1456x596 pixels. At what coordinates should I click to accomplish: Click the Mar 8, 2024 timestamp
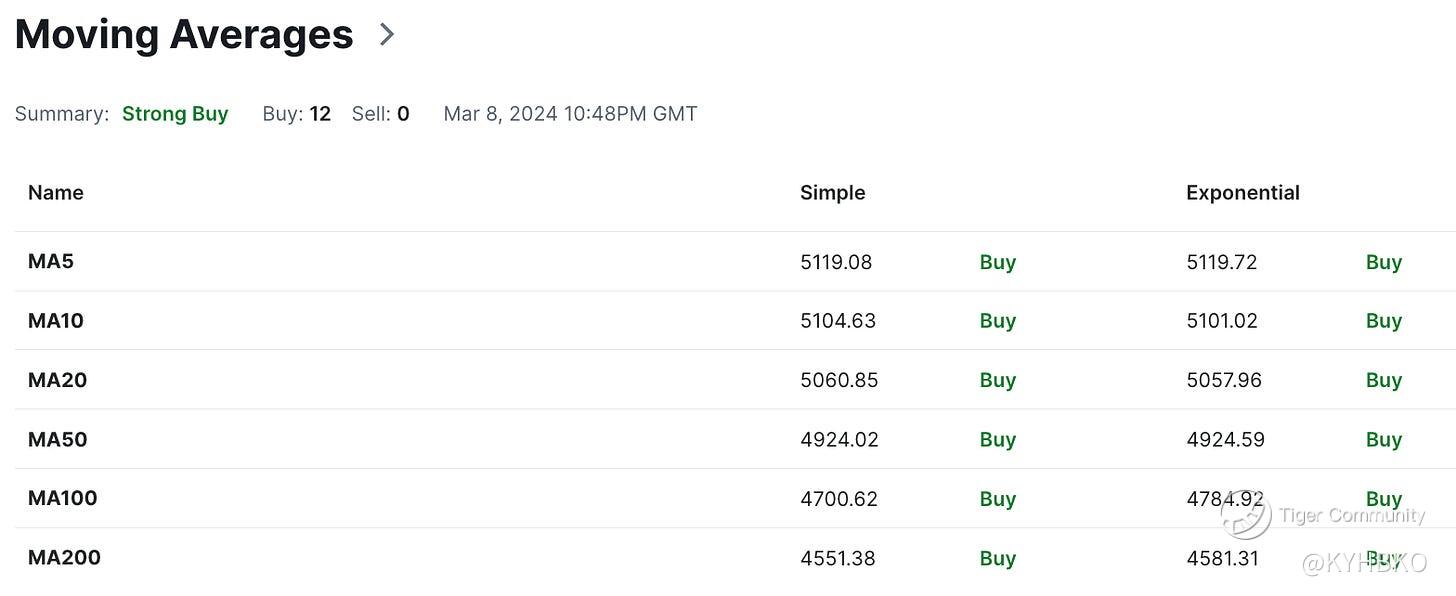(570, 114)
